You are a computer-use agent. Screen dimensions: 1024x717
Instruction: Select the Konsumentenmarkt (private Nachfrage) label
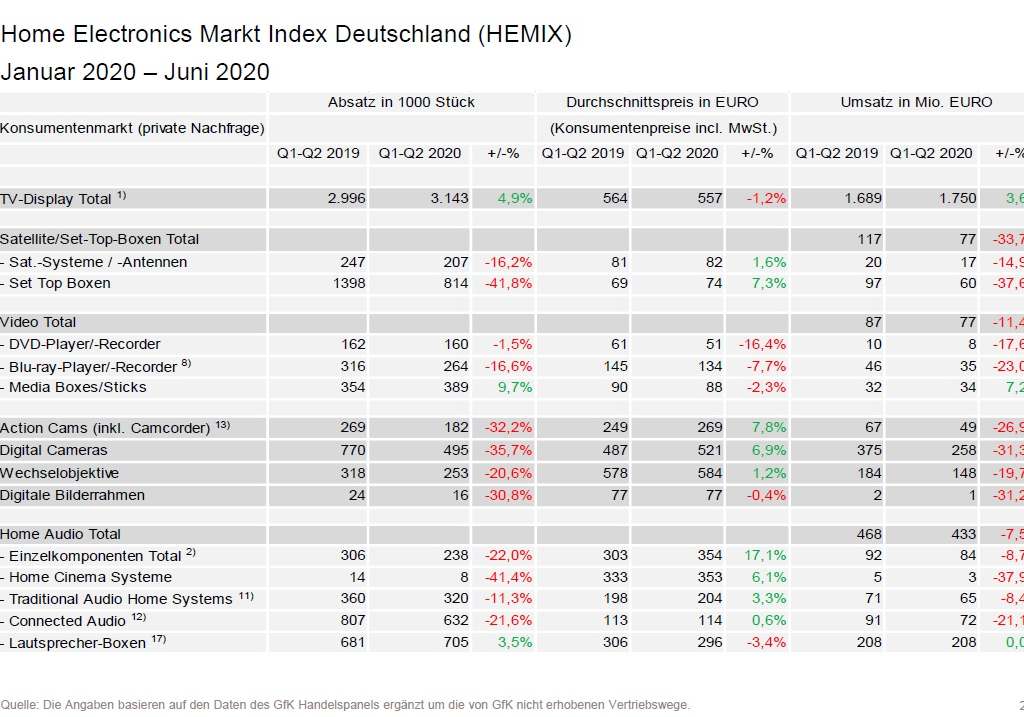click(x=132, y=128)
